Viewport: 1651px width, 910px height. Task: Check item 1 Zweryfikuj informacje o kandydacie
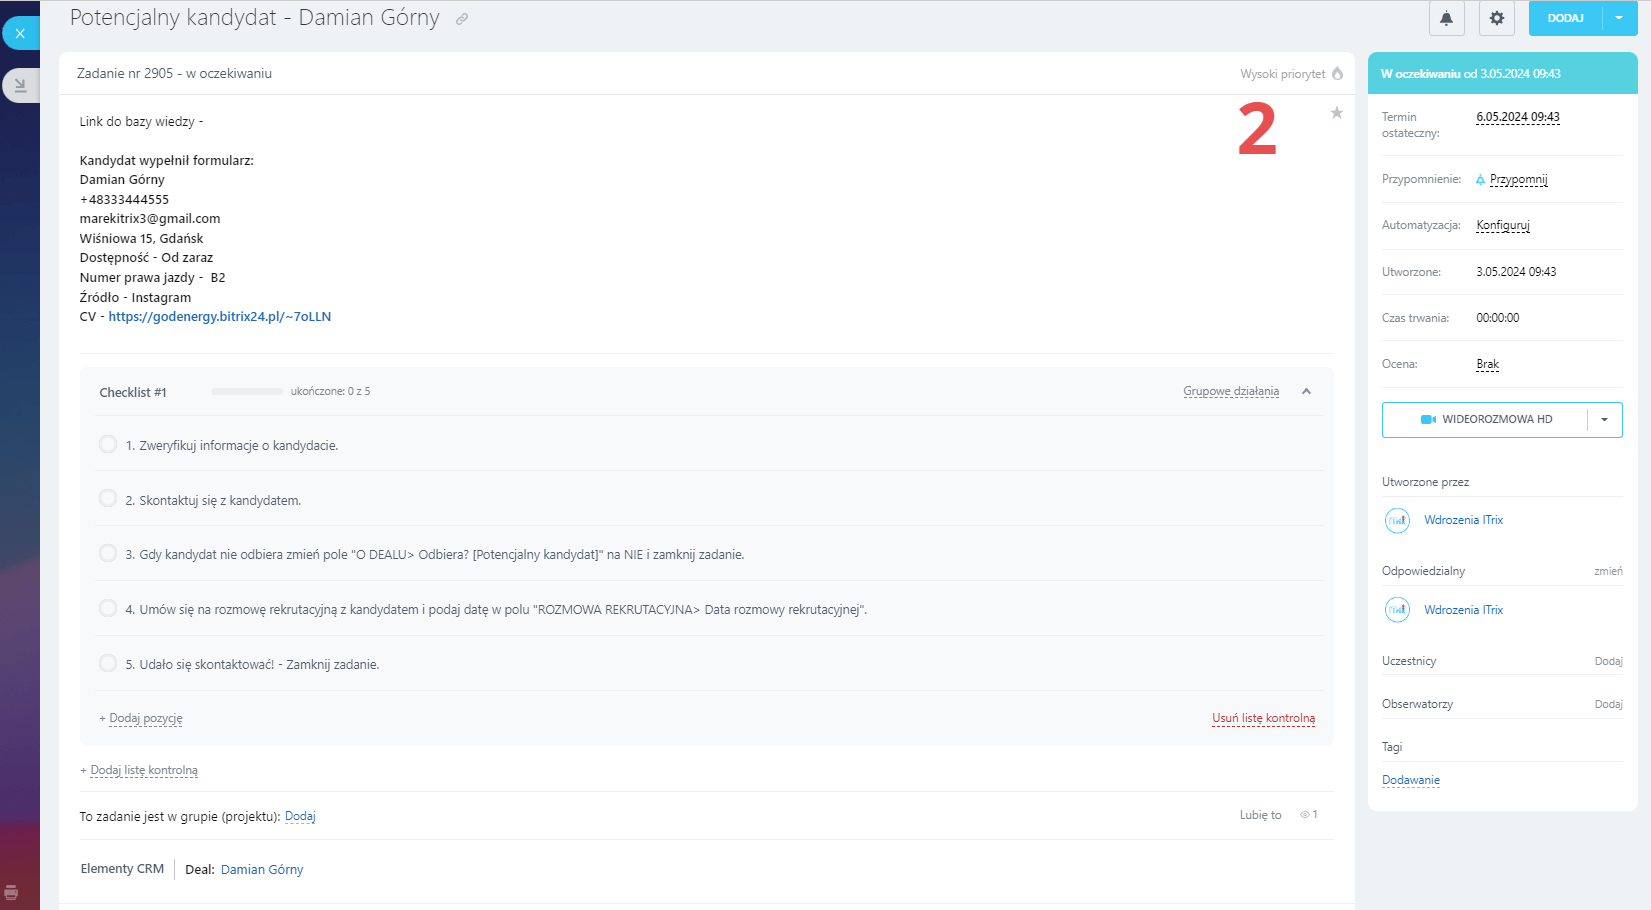[x=108, y=444]
